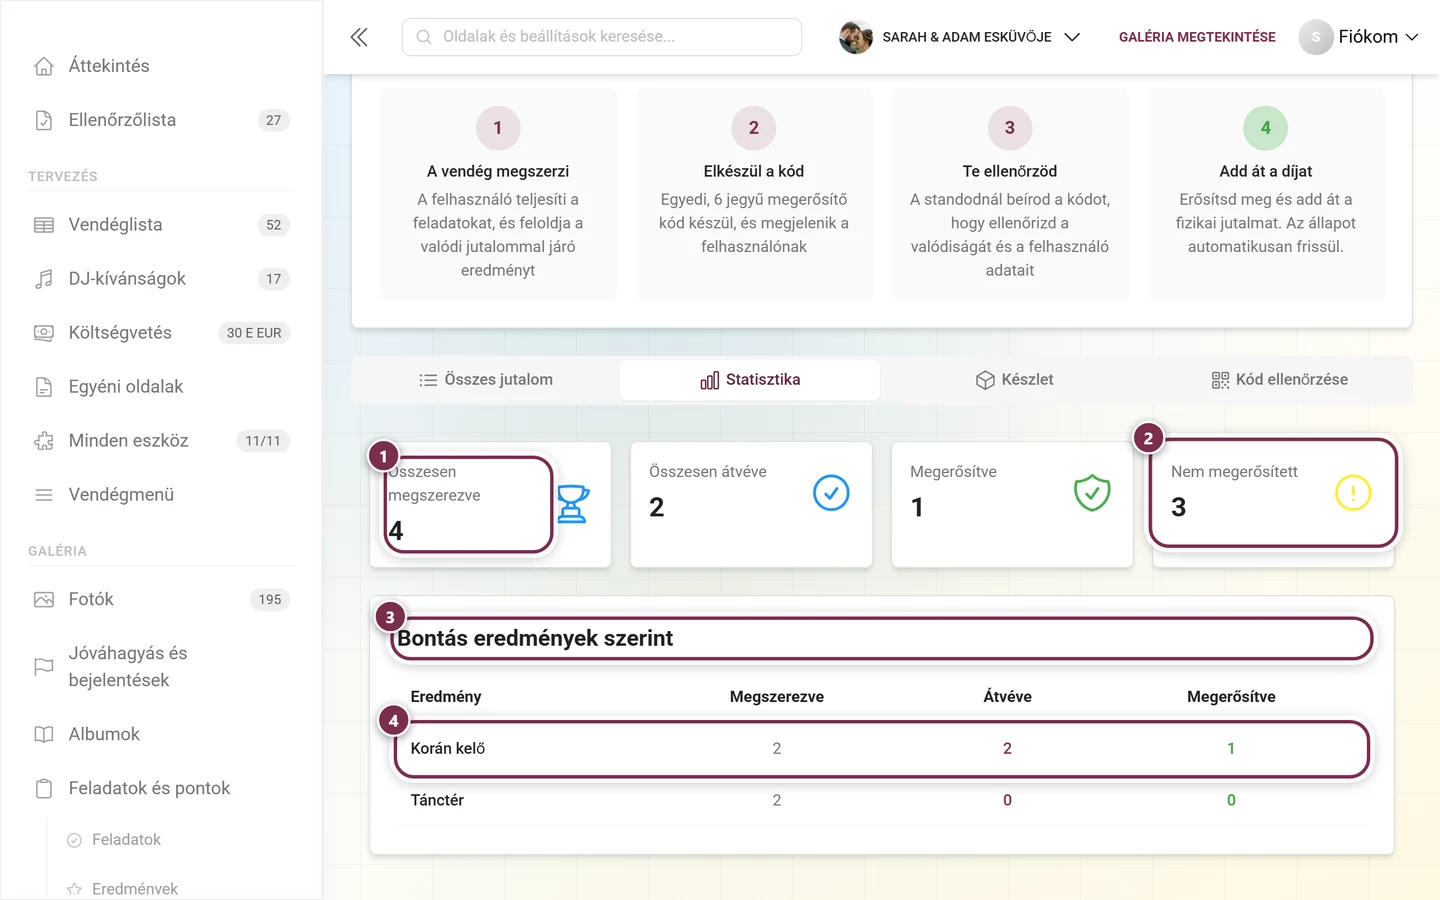Click Galéria megtekintése link
Image resolution: width=1440 pixels, height=900 pixels.
pos(1197,37)
